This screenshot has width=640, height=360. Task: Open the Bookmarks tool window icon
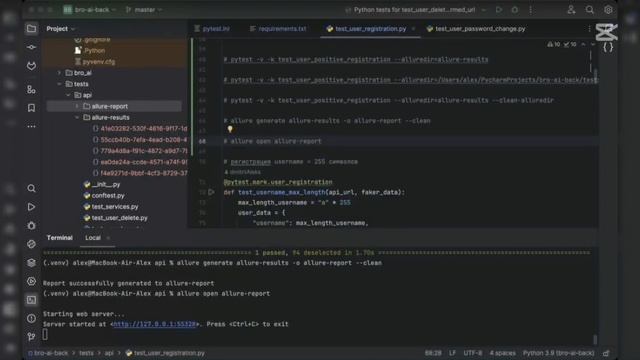(31, 108)
